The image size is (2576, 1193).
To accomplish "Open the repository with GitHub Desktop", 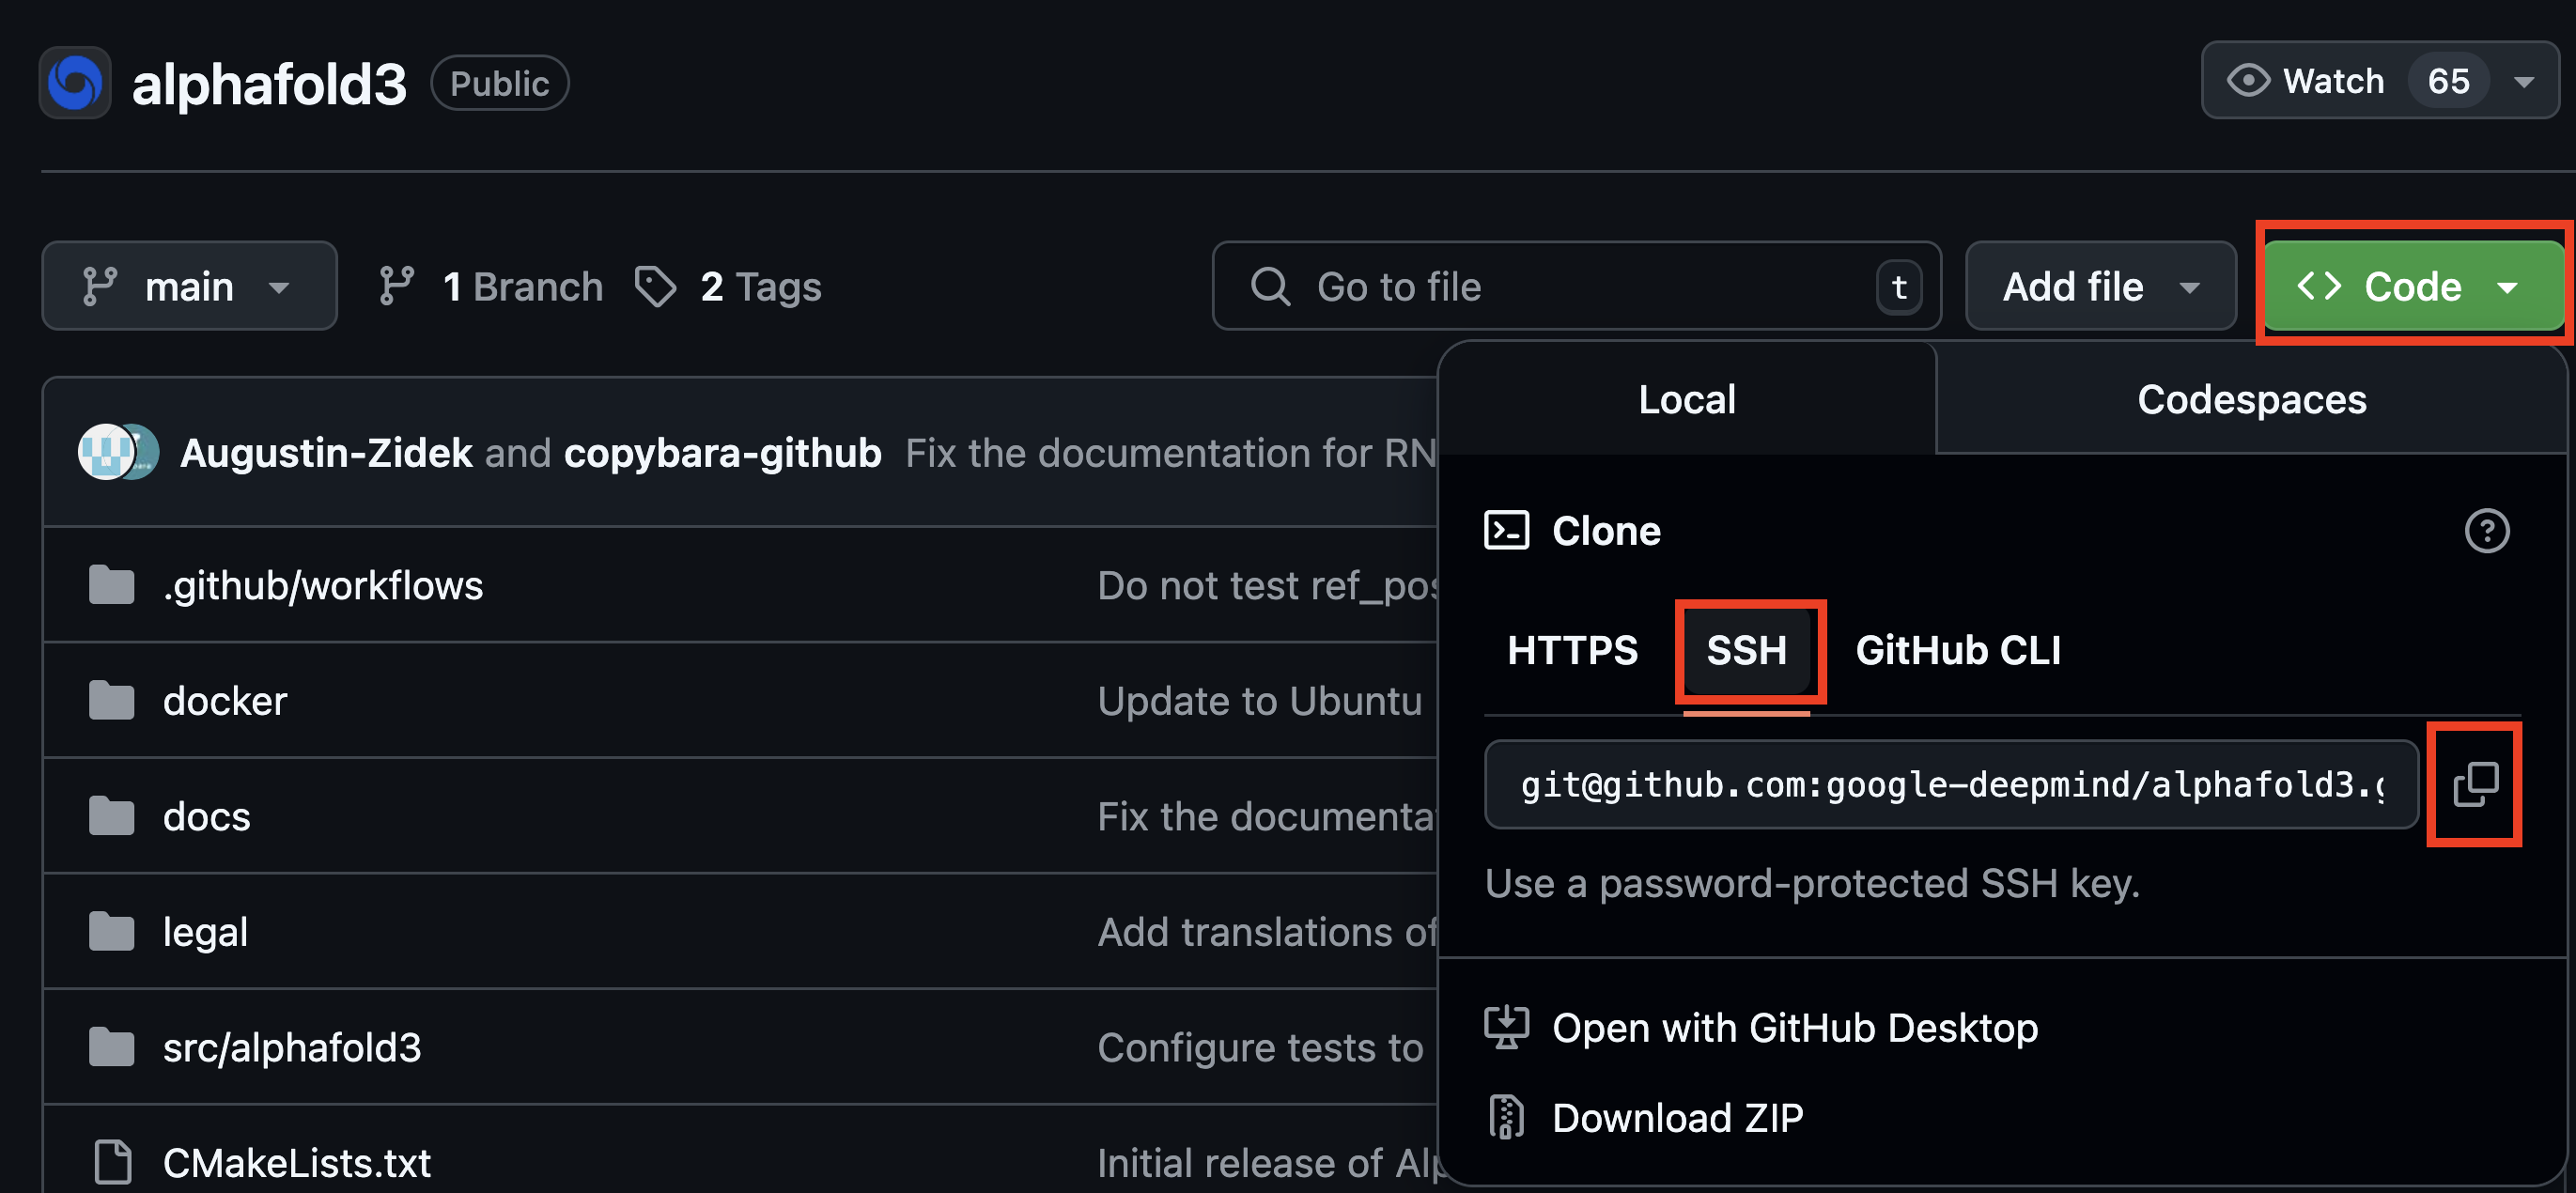I will tap(1794, 1027).
